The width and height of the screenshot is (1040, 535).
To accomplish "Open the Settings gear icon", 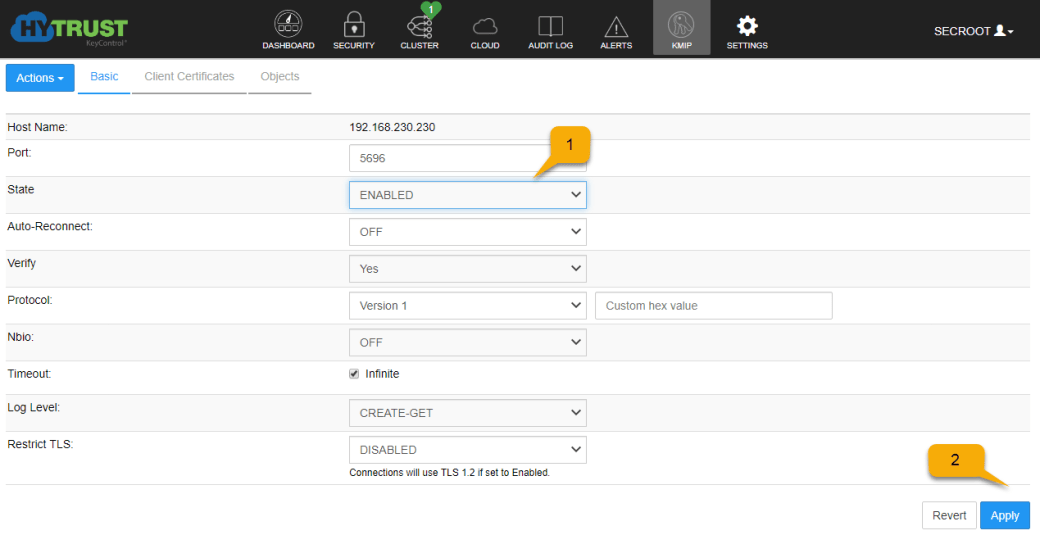I will coord(746,26).
